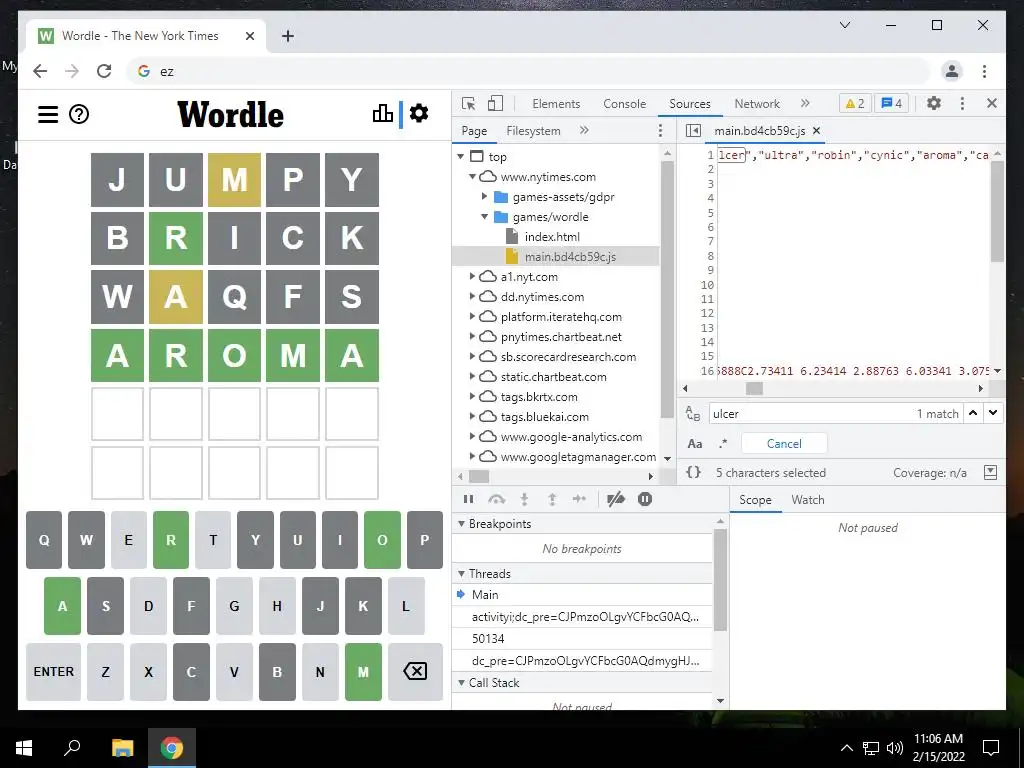The image size is (1024, 768).
Task: Open the Wordle help question mark
Action: pyautogui.click(x=79, y=114)
